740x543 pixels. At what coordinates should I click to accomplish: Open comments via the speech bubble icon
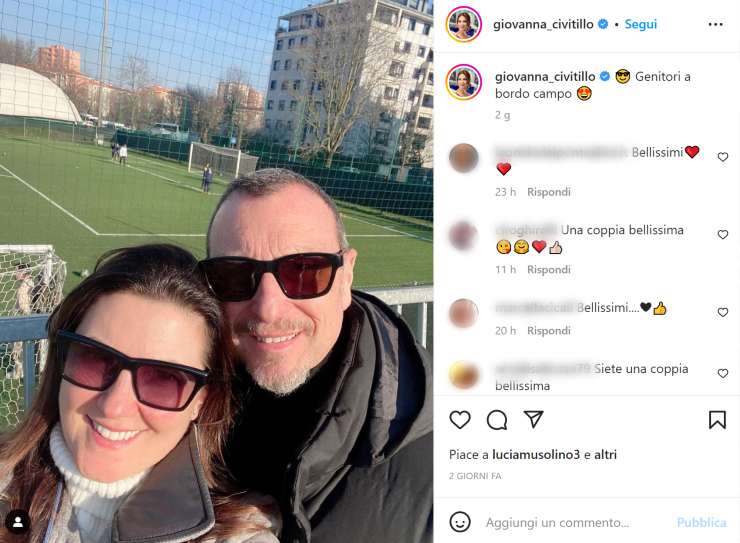[x=496, y=419]
